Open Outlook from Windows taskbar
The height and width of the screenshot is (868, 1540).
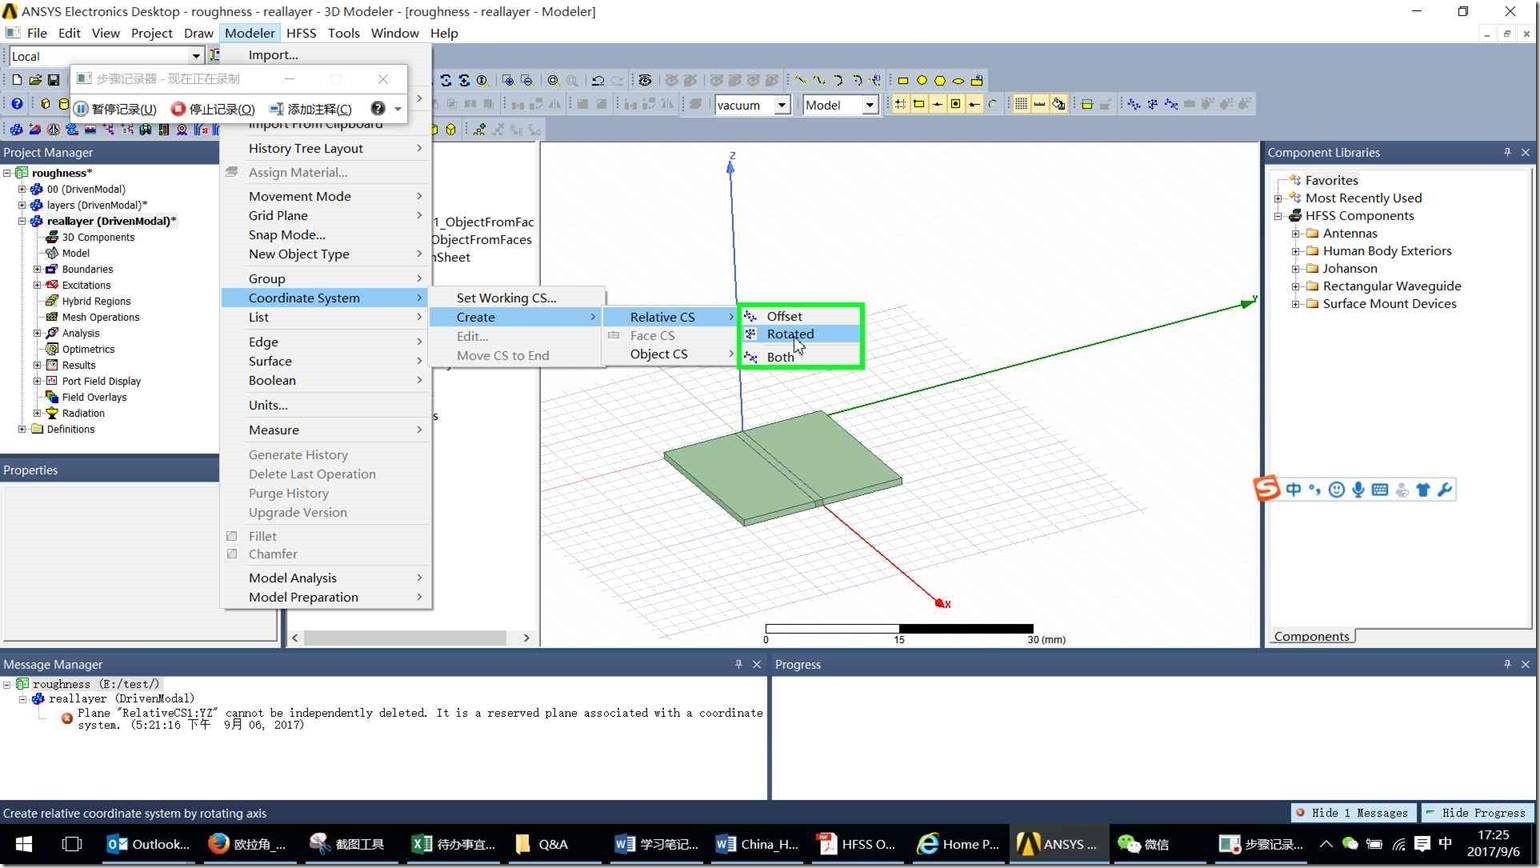click(x=148, y=844)
